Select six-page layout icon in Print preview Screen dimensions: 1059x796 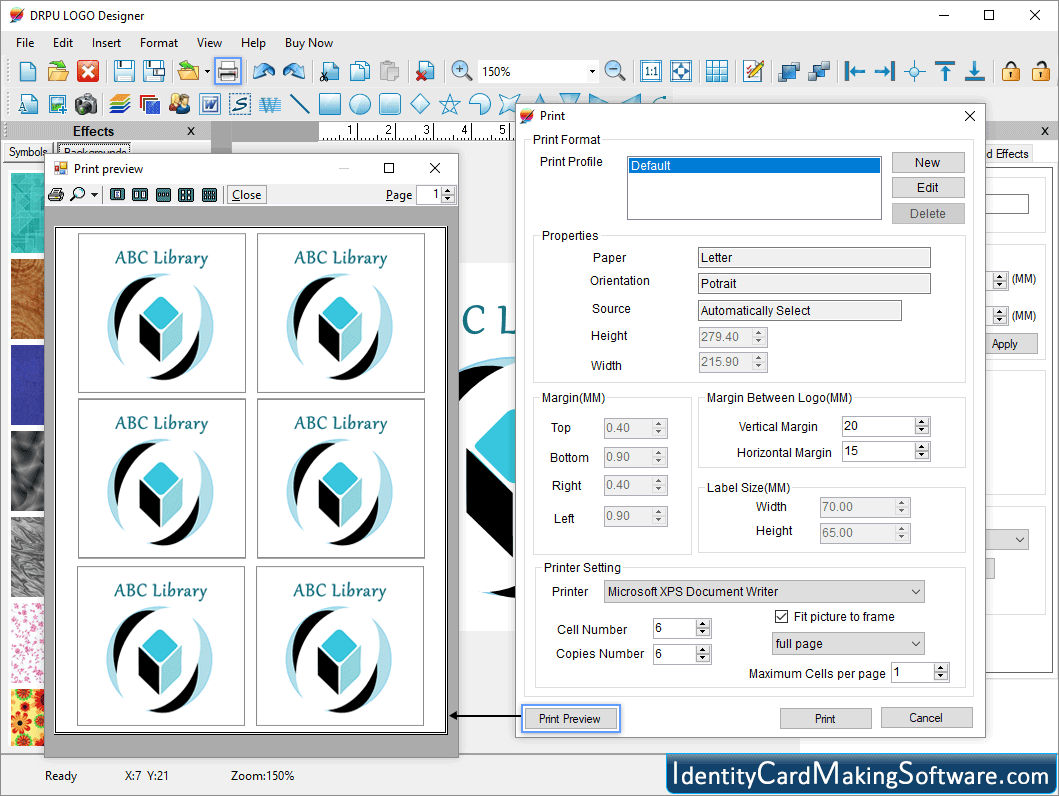[209, 194]
